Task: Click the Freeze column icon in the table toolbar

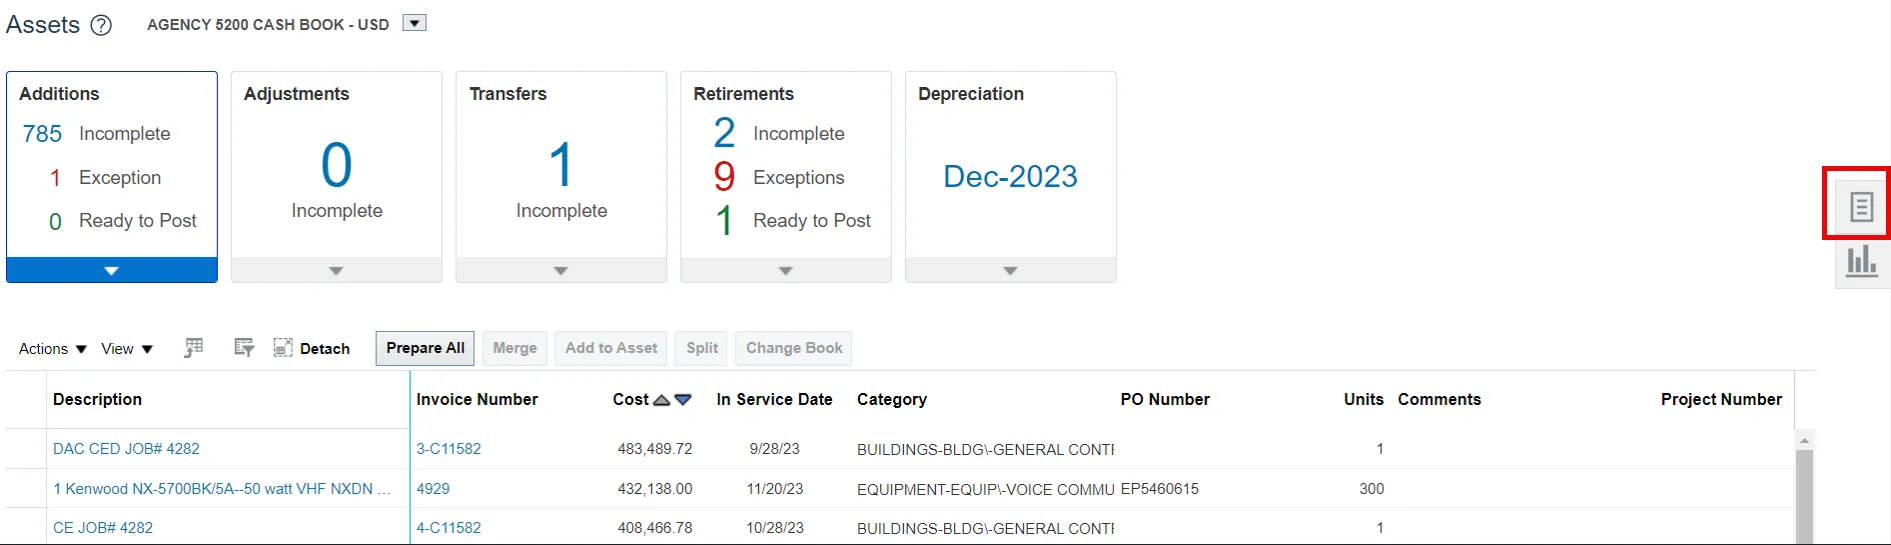Action: tap(194, 348)
